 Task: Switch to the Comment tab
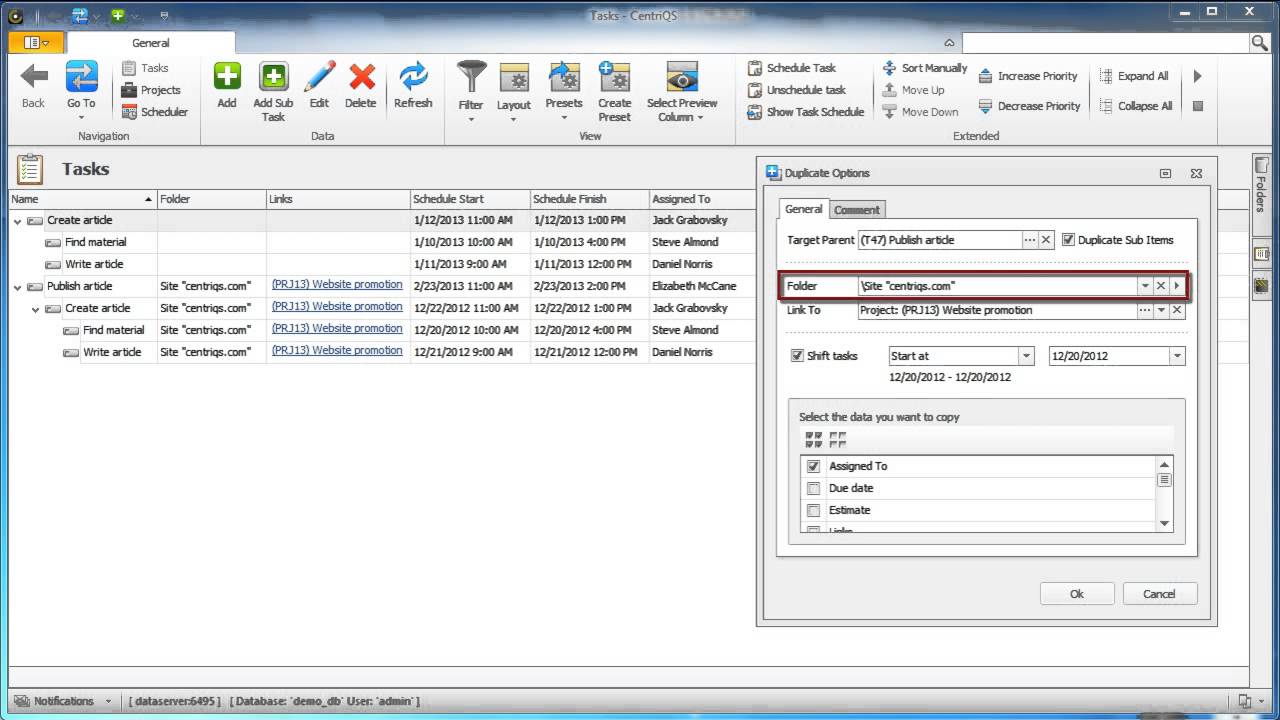pos(857,210)
